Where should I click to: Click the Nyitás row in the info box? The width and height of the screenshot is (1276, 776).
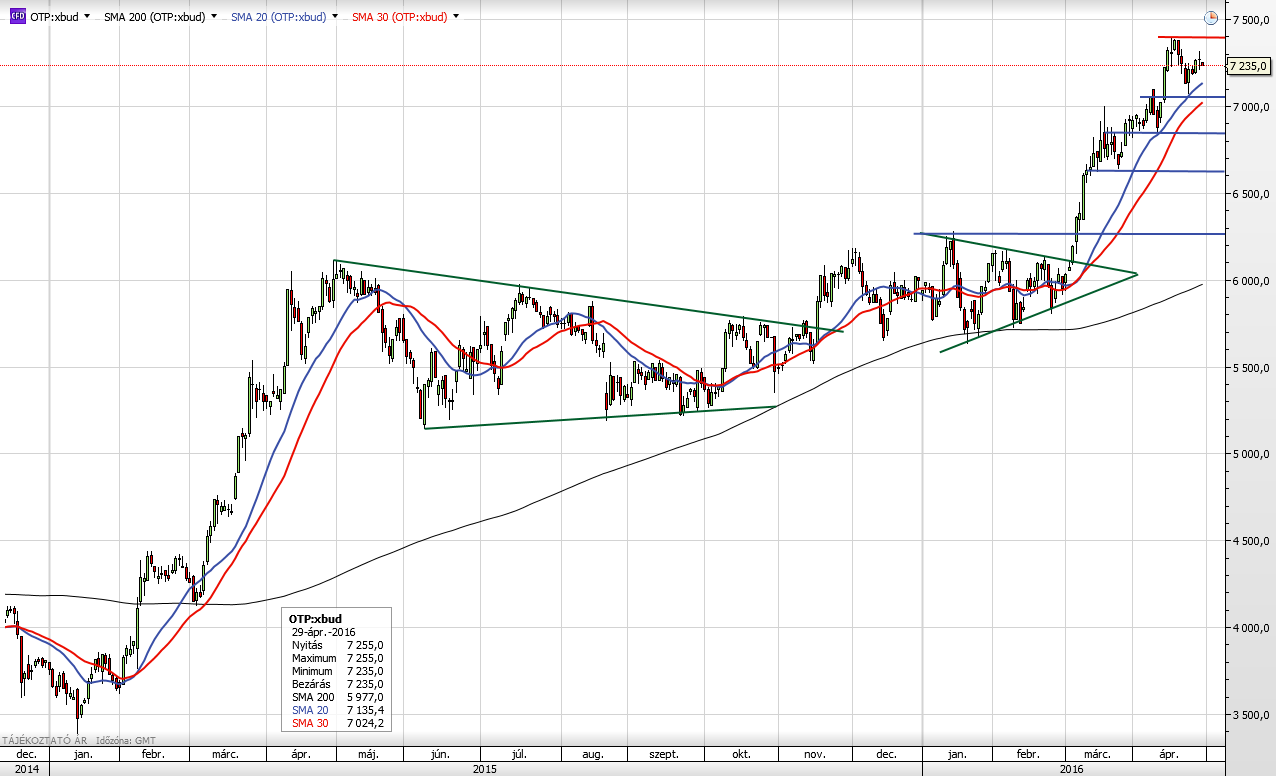(337, 645)
